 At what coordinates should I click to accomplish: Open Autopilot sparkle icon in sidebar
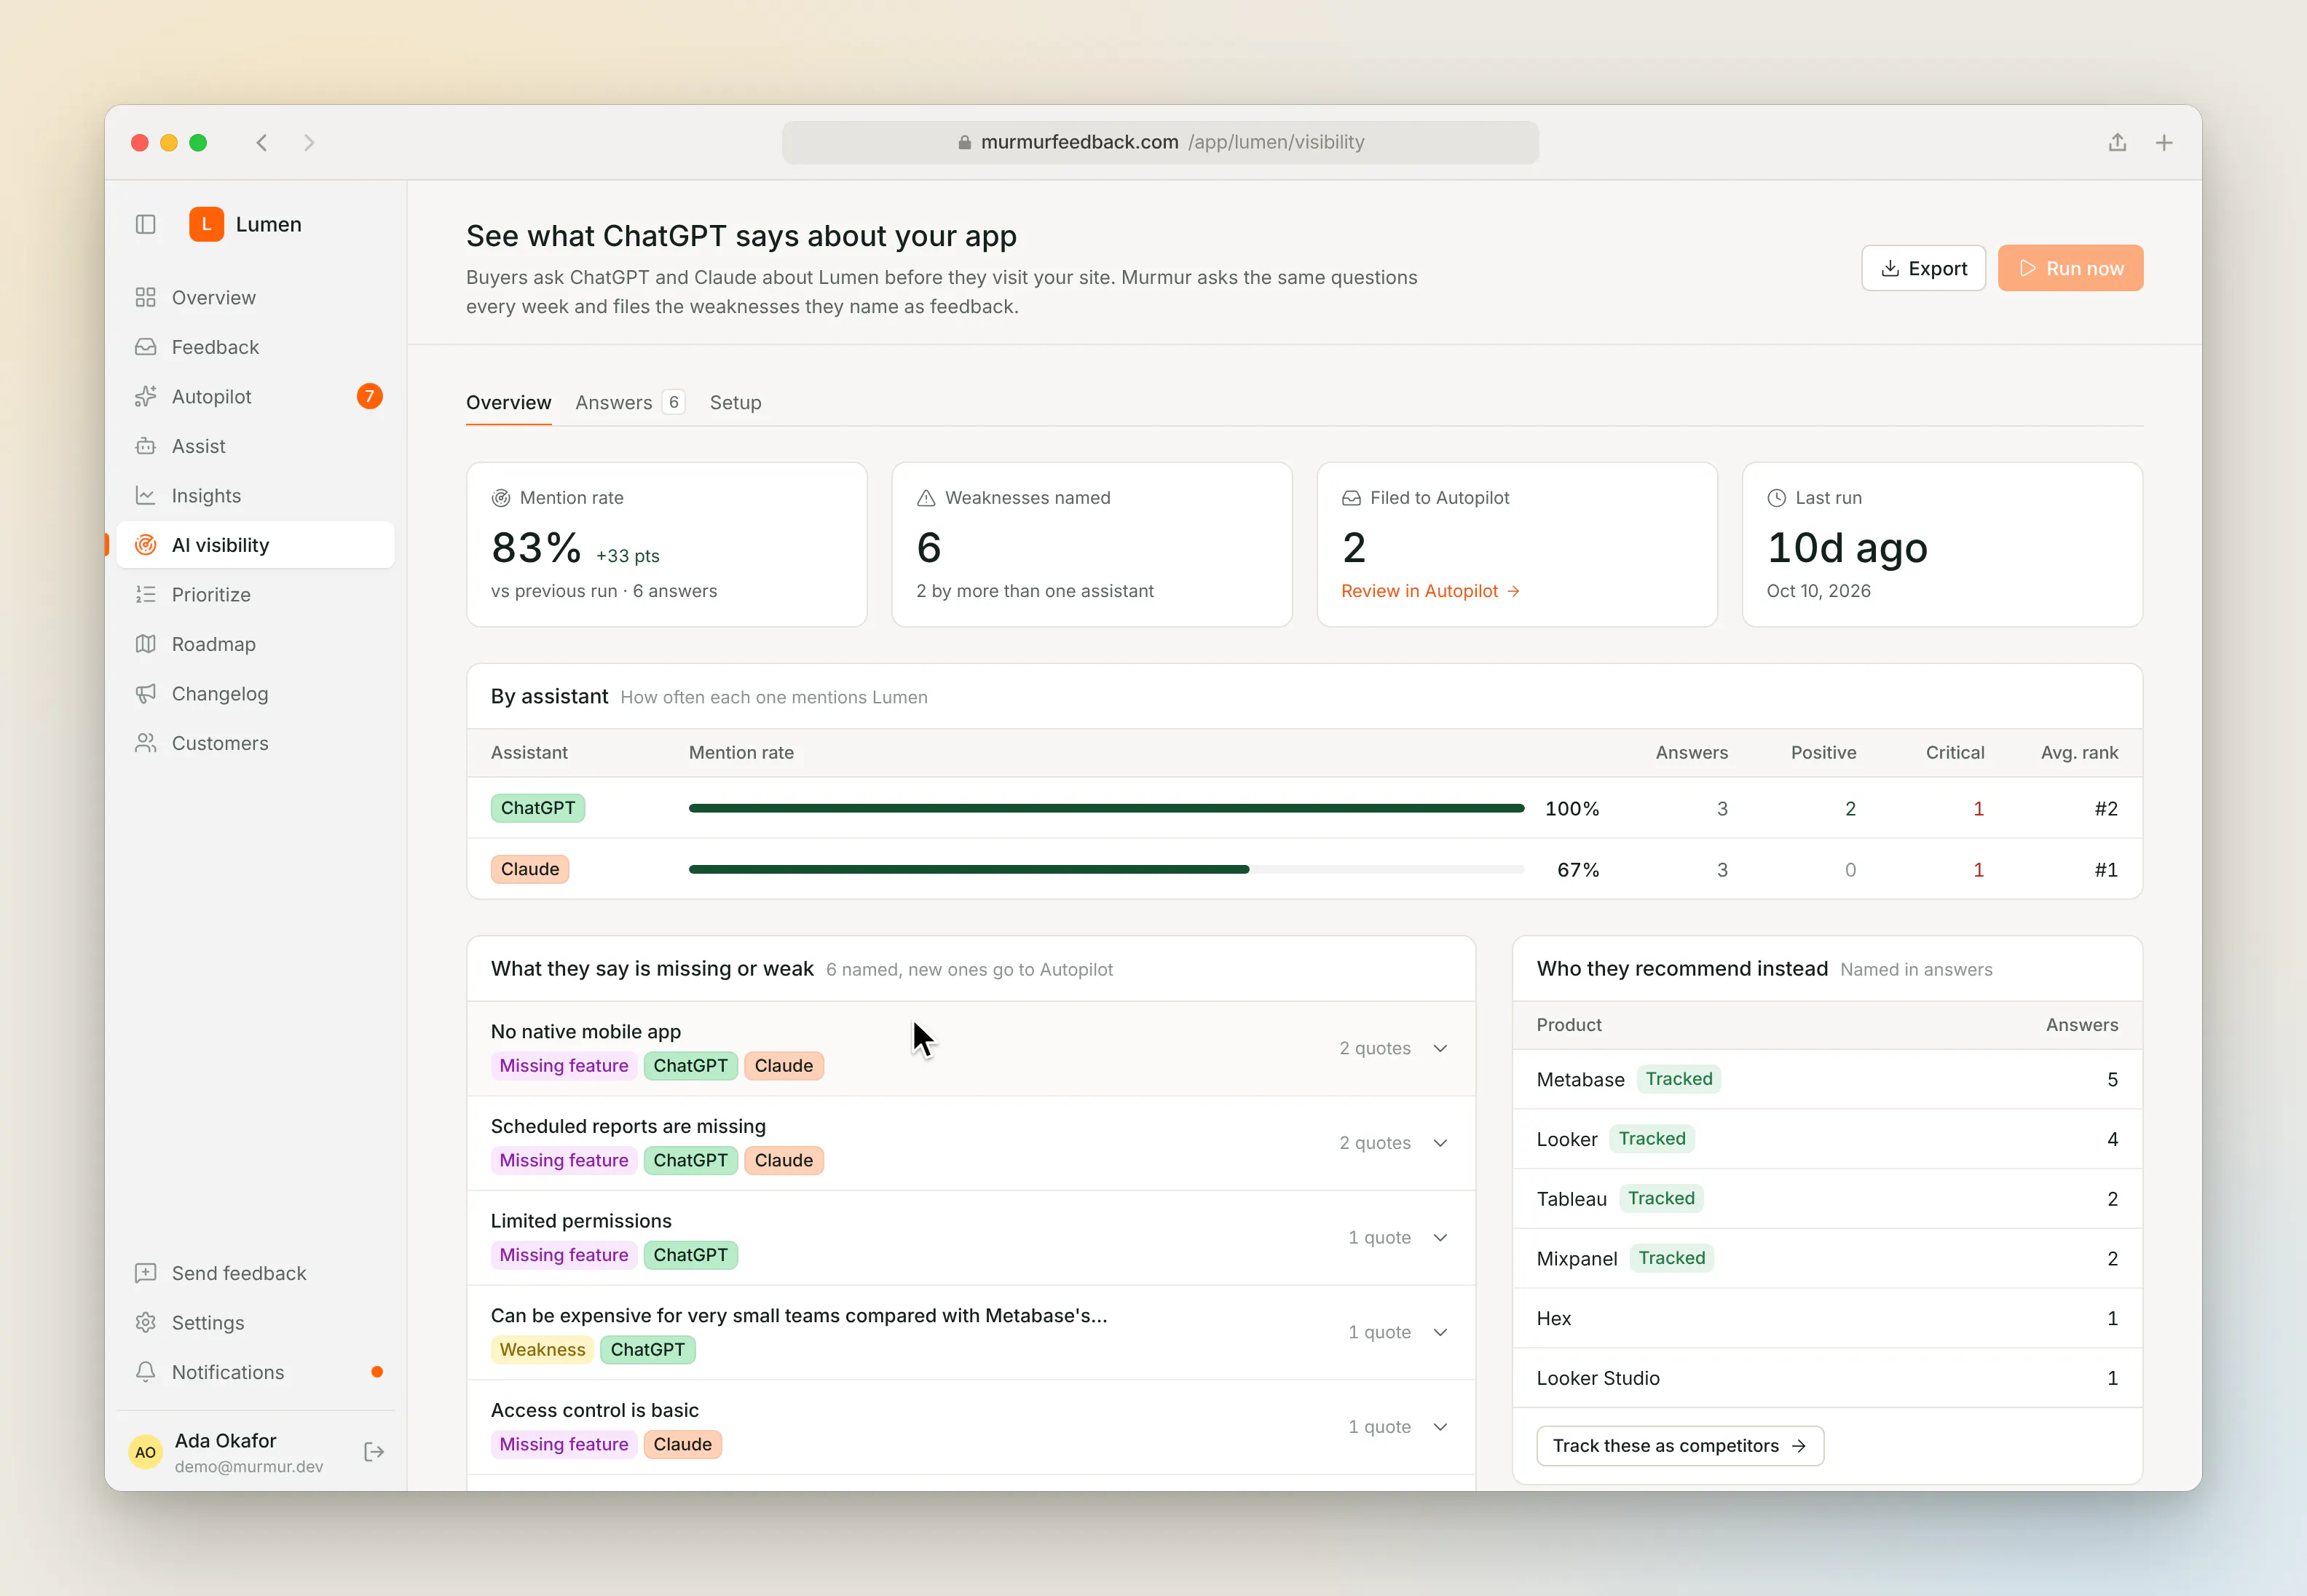(146, 396)
